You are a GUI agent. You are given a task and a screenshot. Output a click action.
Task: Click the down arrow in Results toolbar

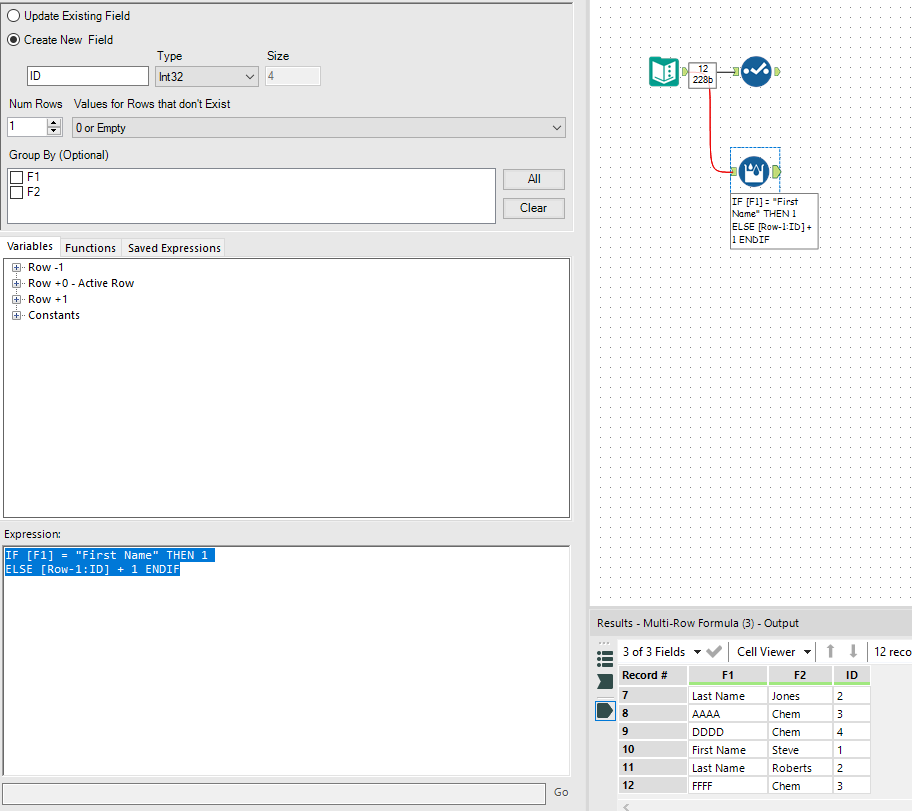pyautogui.click(x=853, y=652)
